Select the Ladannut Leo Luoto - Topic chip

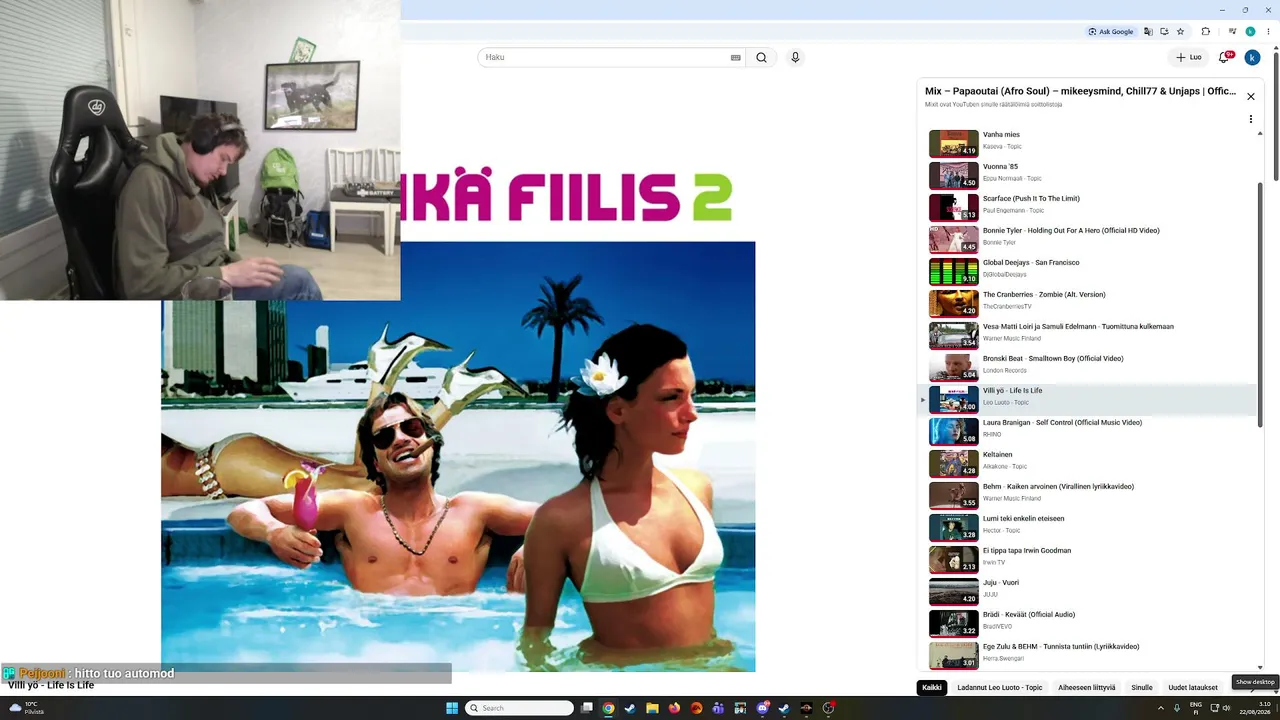pos(1000,688)
